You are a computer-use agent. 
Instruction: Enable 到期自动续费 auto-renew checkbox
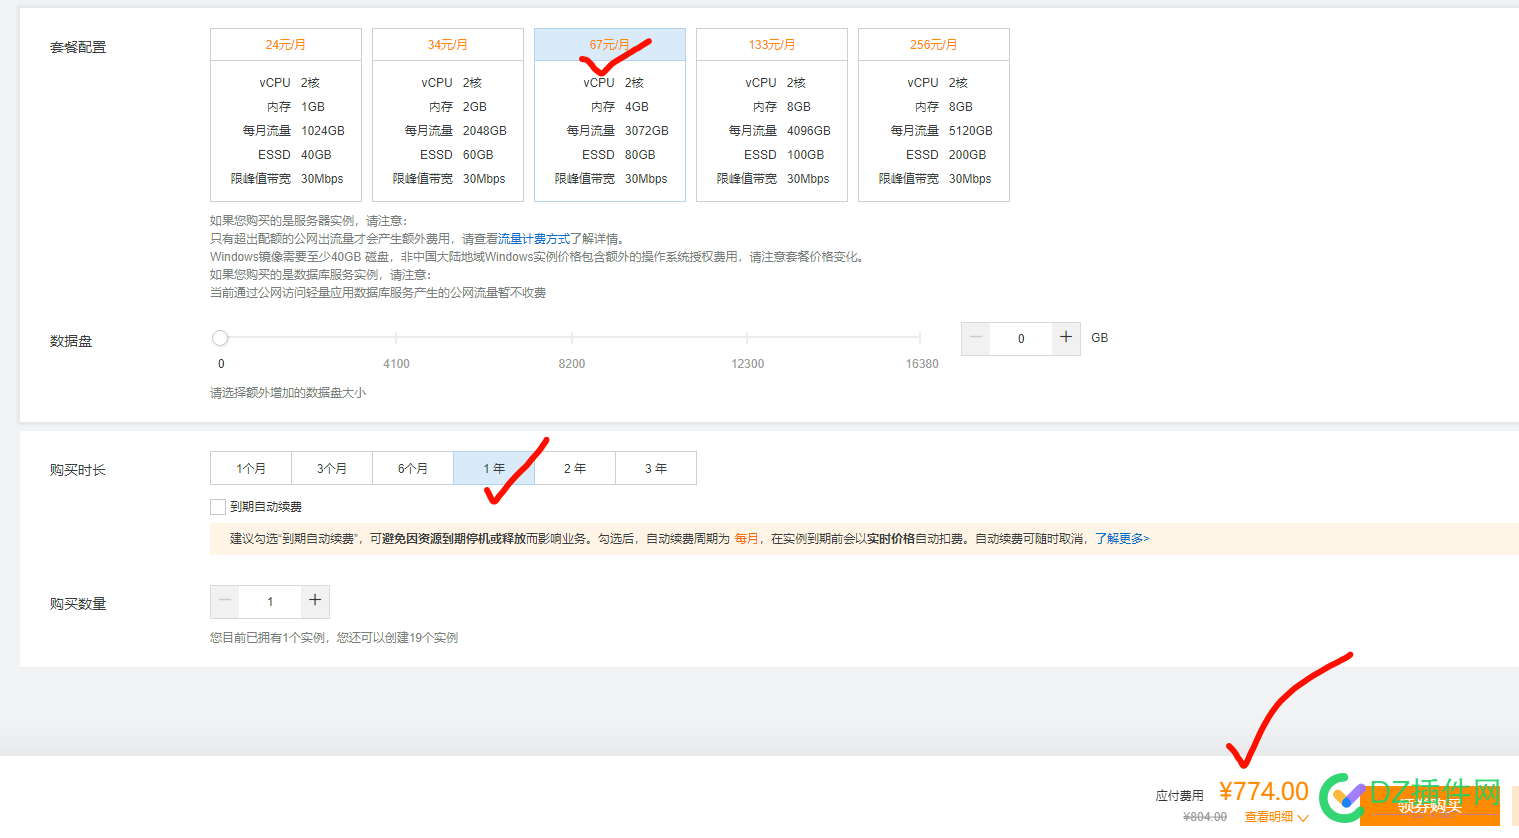coord(218,507)
